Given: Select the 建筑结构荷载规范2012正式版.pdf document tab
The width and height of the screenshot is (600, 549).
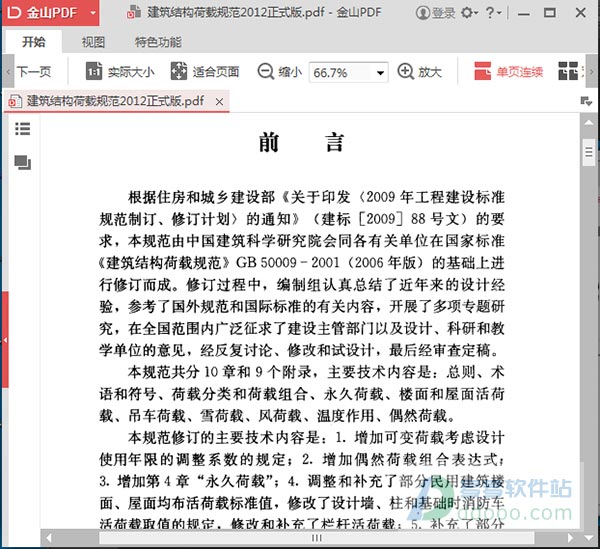Looking at the screenshot, I should (x=116, y=101).
